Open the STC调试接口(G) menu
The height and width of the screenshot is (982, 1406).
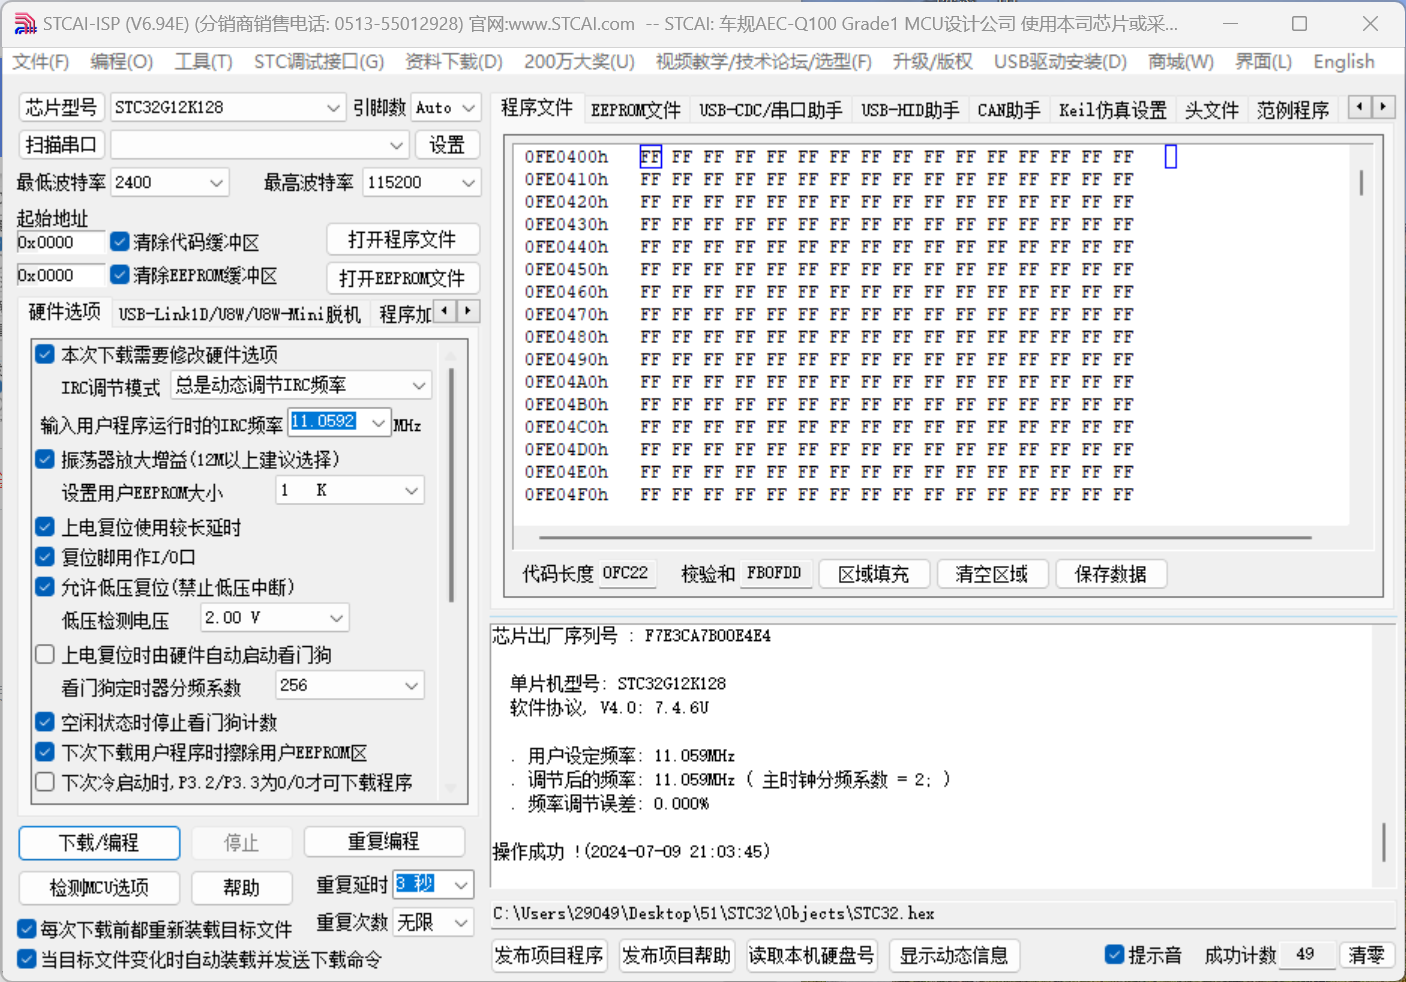tap(319, 62)
